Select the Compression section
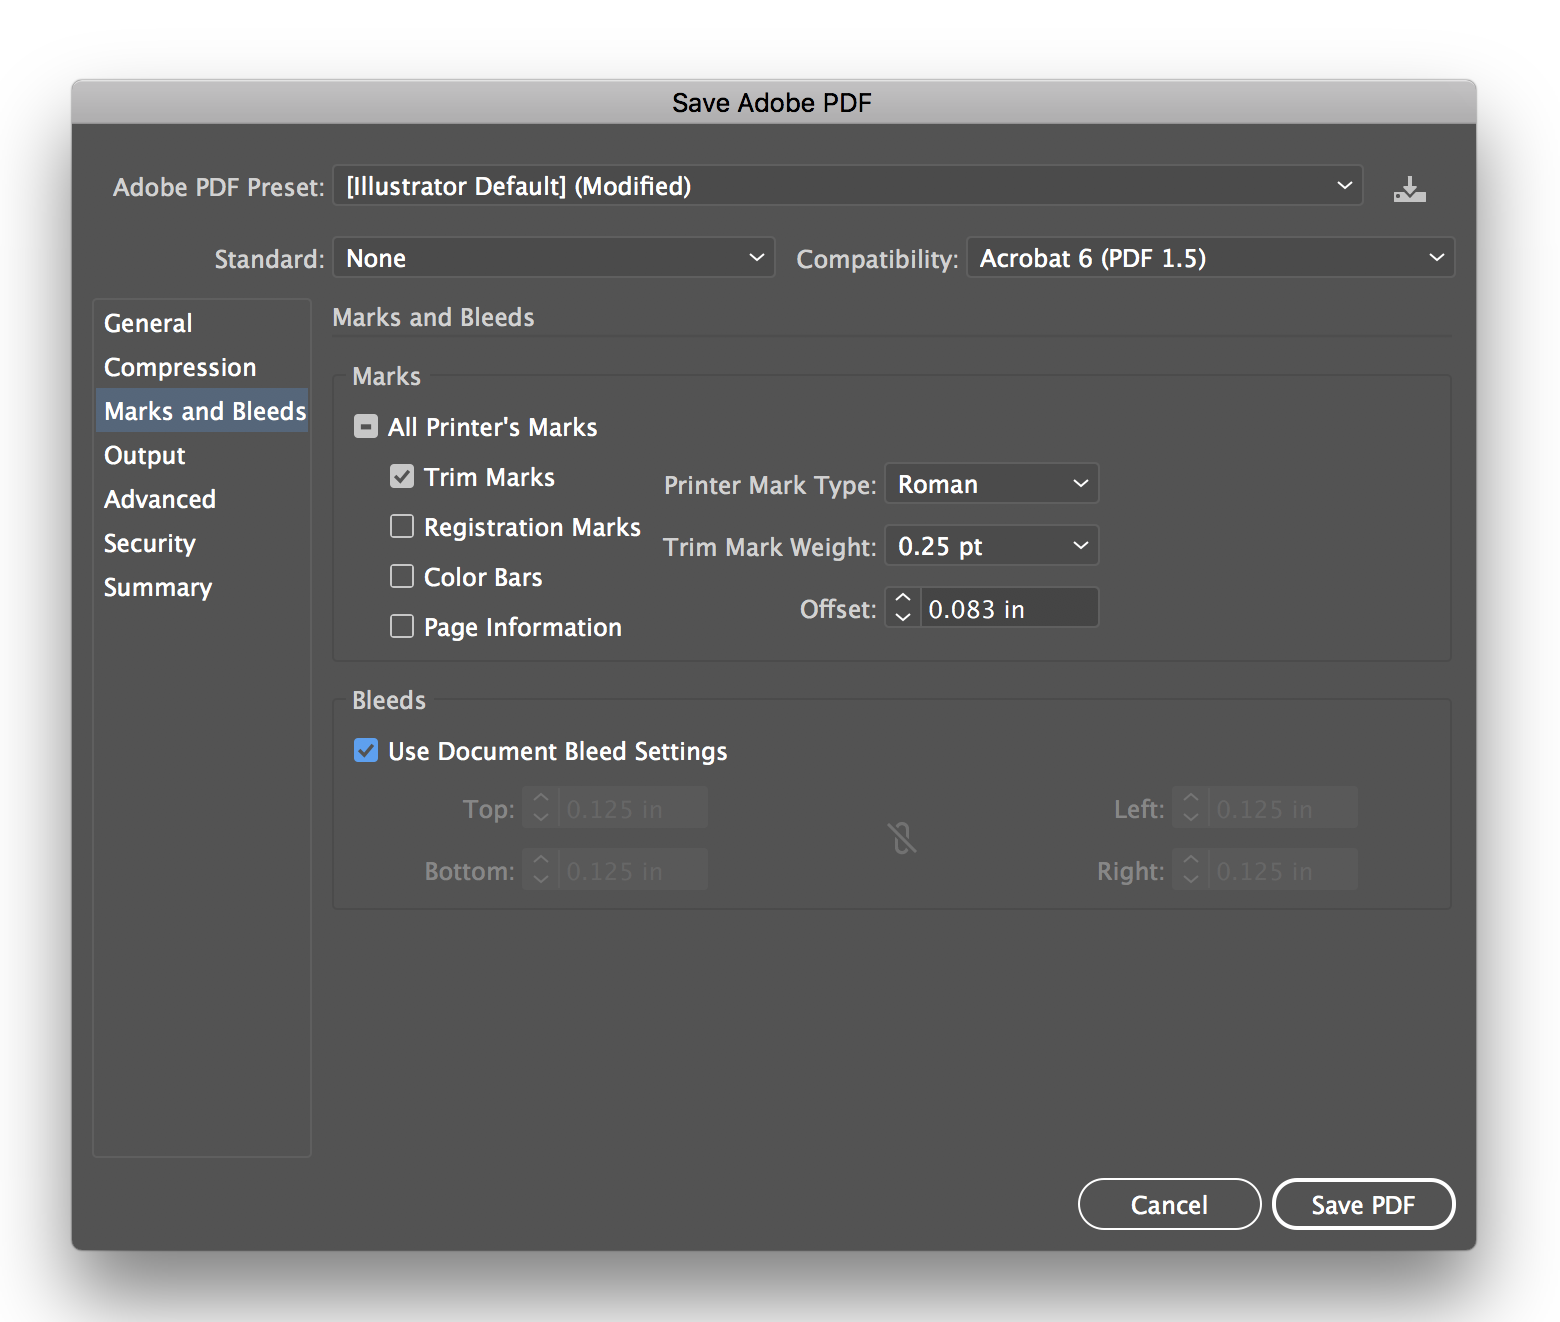 click(x=202, y=367)
